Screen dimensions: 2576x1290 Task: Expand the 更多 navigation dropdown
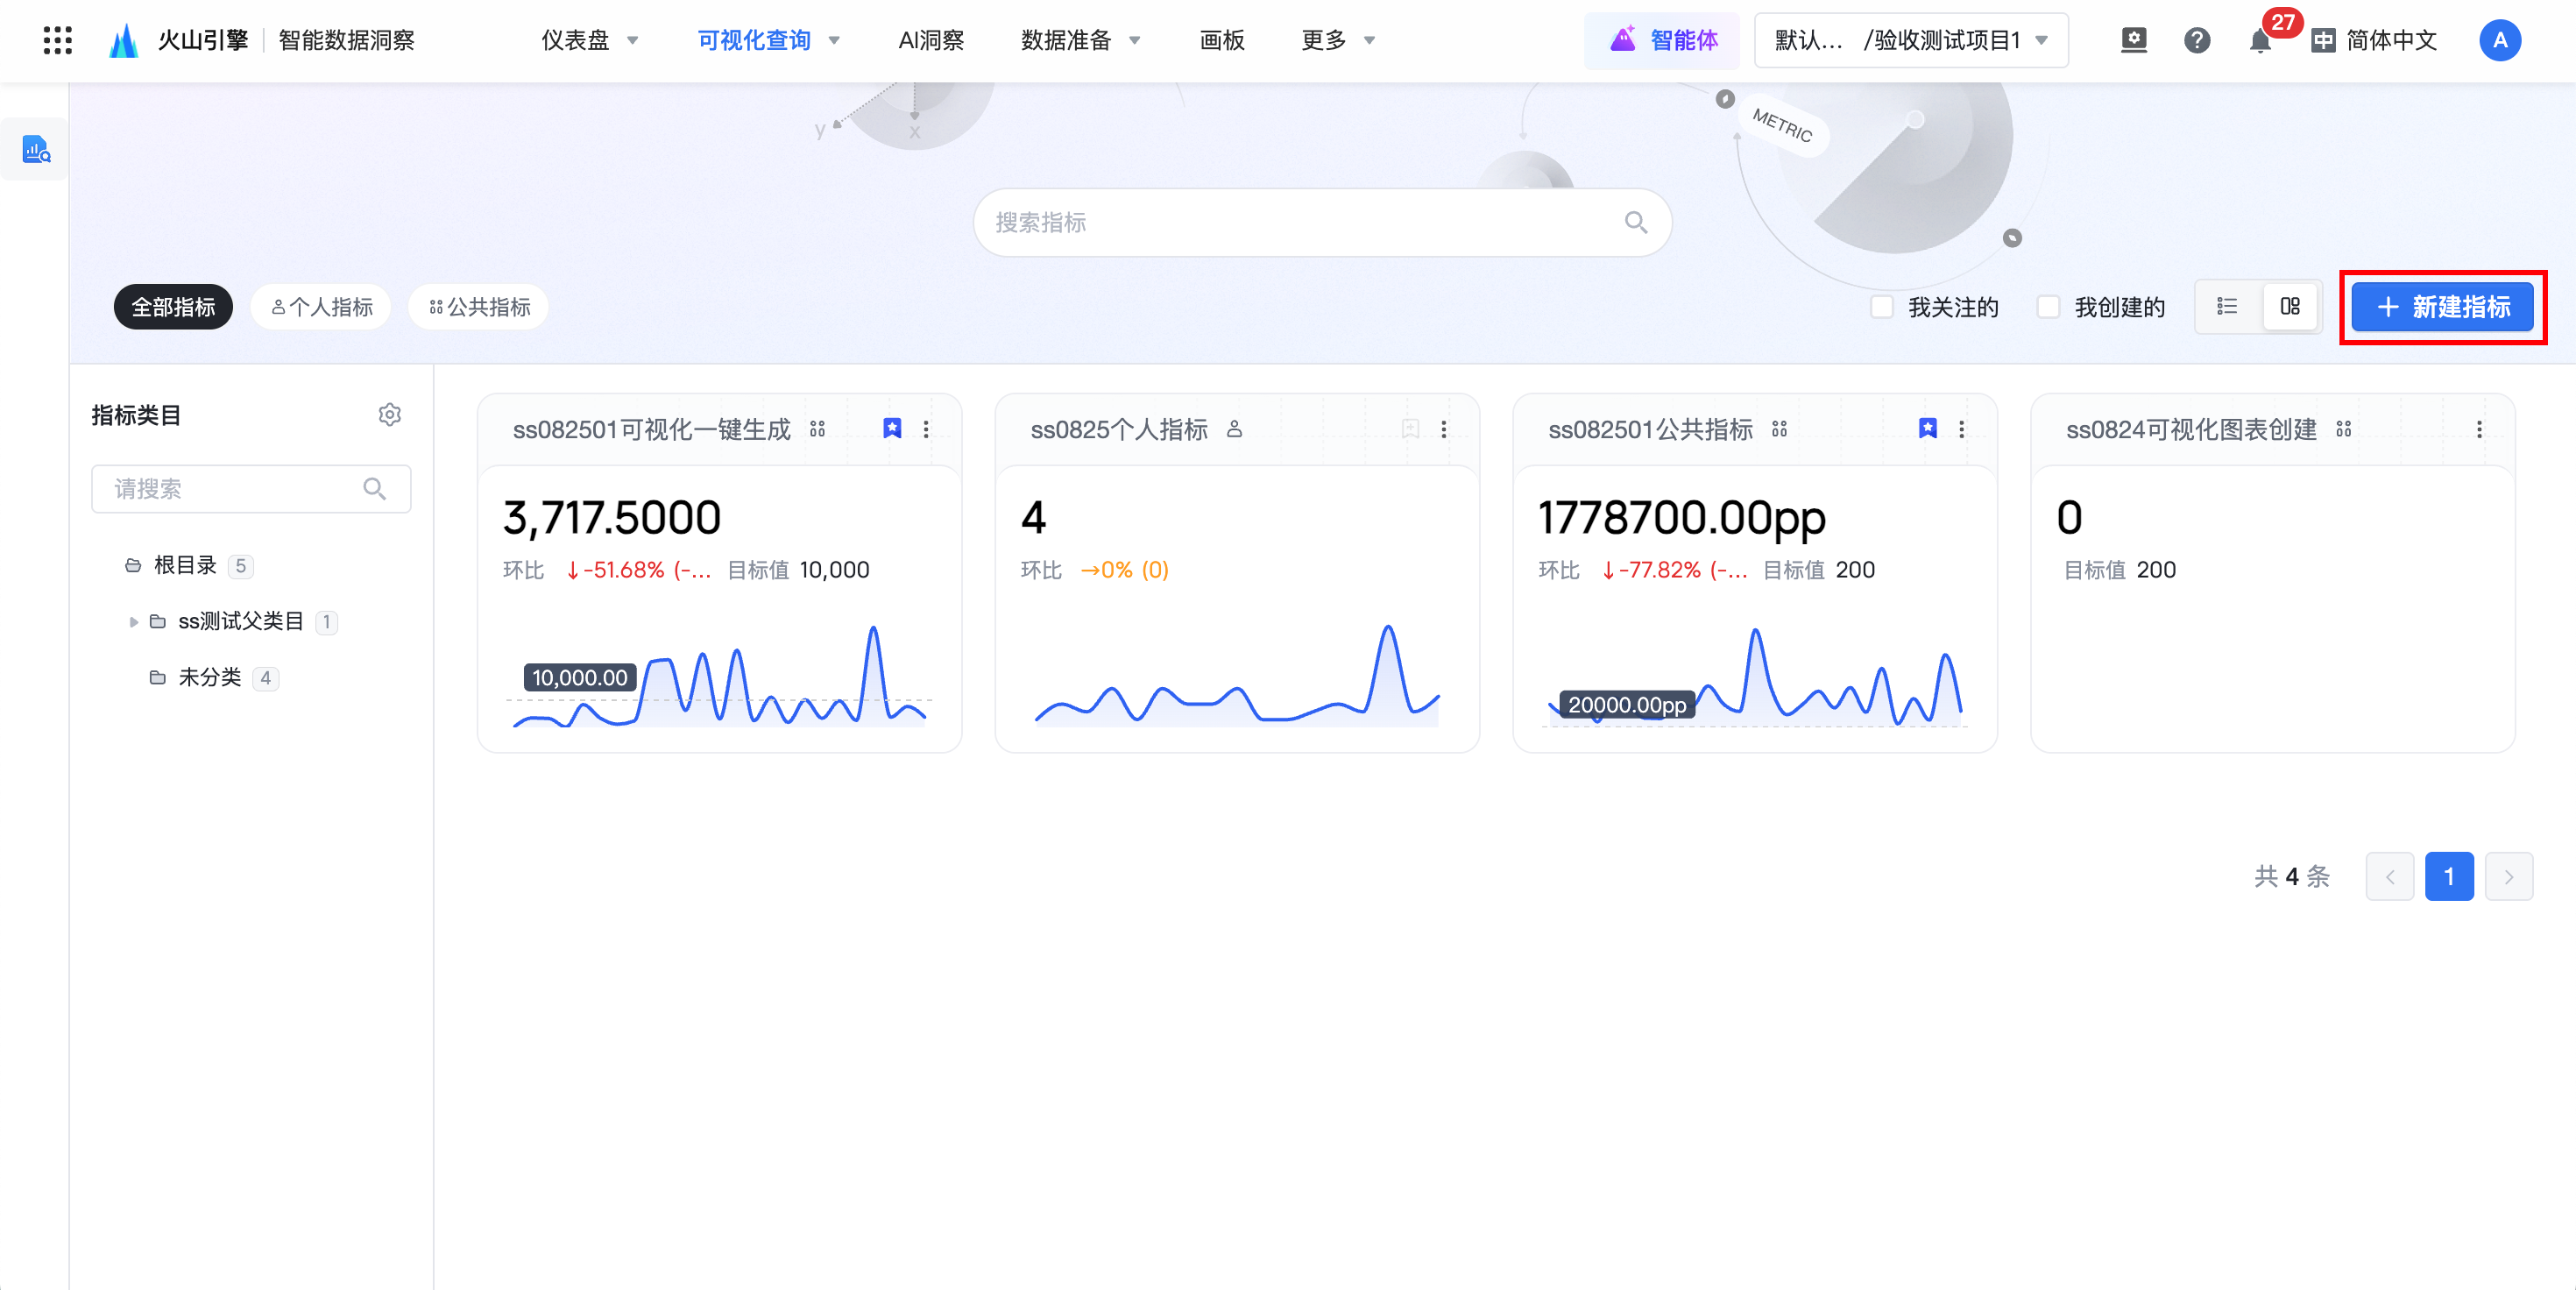tap(1337, 41)
